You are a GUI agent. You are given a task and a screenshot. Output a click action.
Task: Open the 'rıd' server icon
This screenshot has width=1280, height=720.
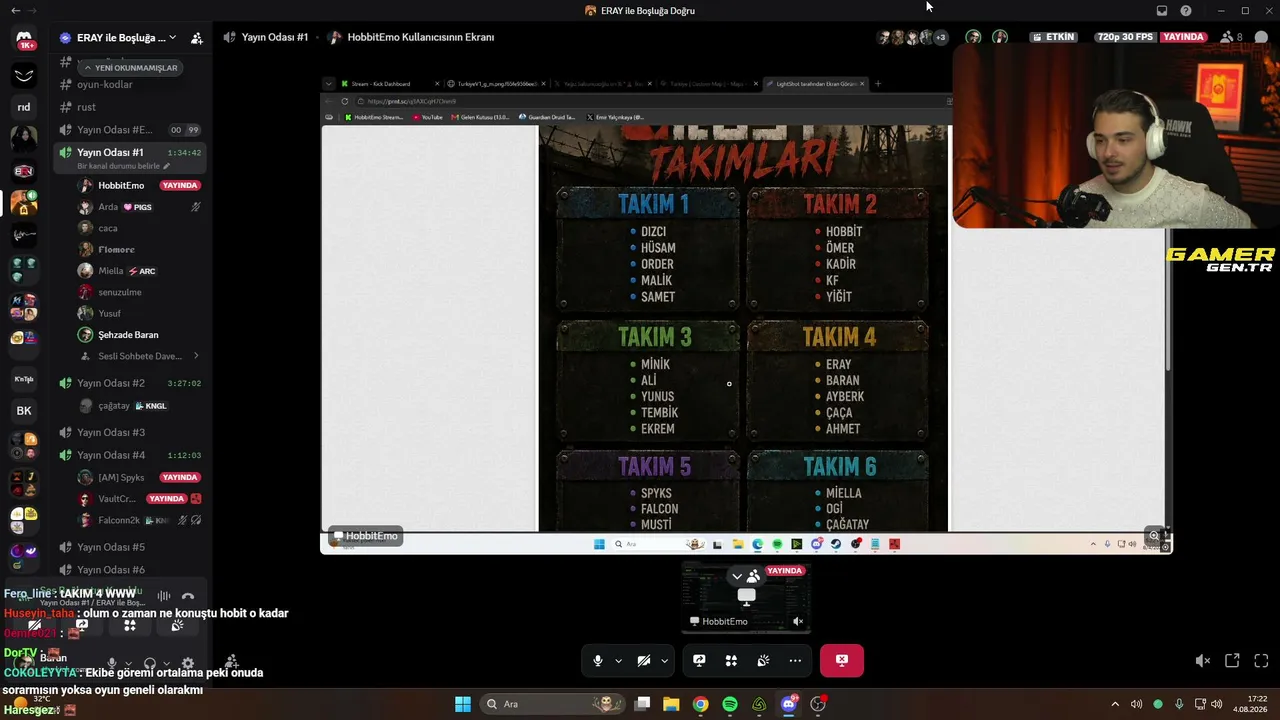pyautogui.click(x=24, y=107)
